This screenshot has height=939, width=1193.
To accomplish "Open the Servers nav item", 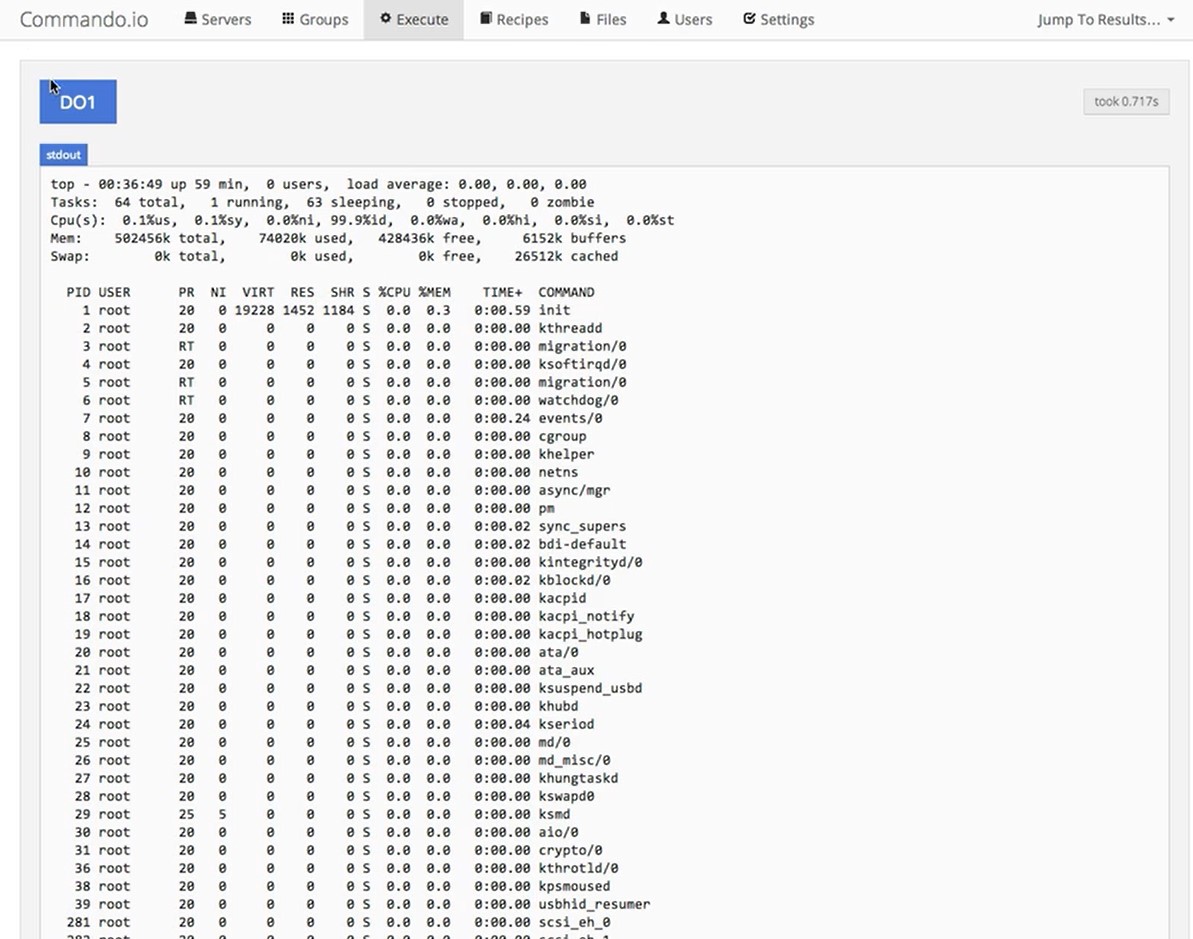I will [x=218, y=19].
